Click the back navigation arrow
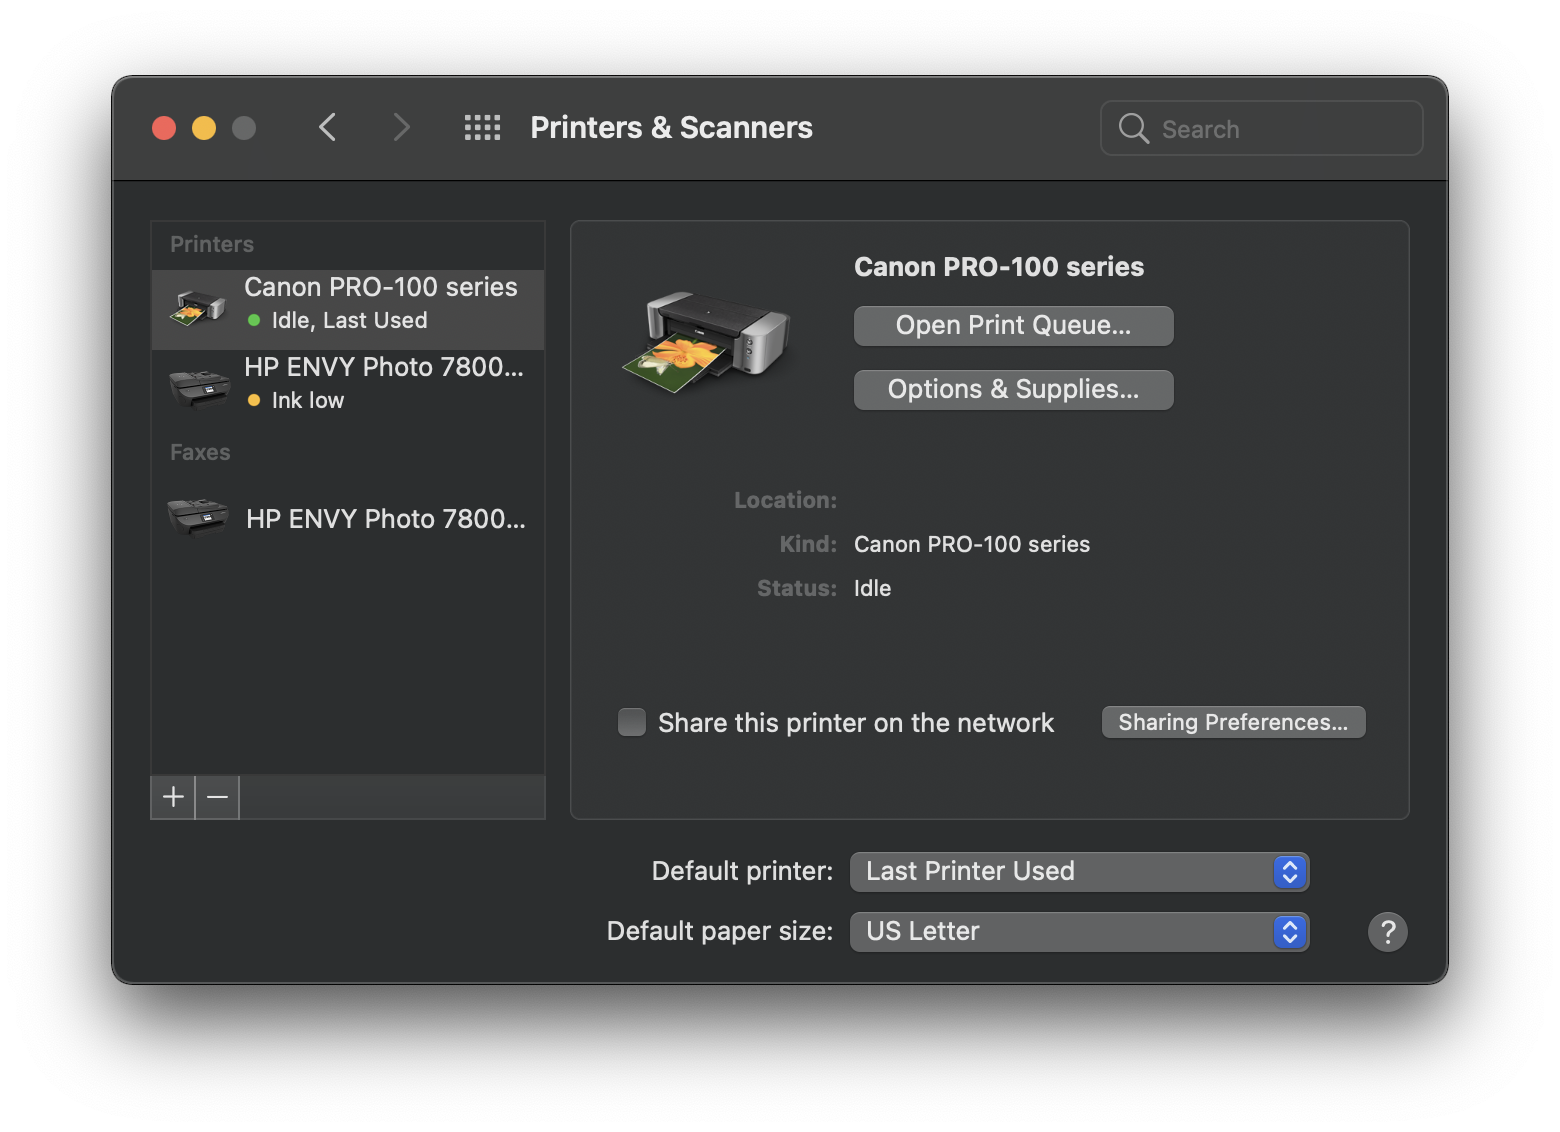Screen dimensions: 1560x1132 [327, 127]
